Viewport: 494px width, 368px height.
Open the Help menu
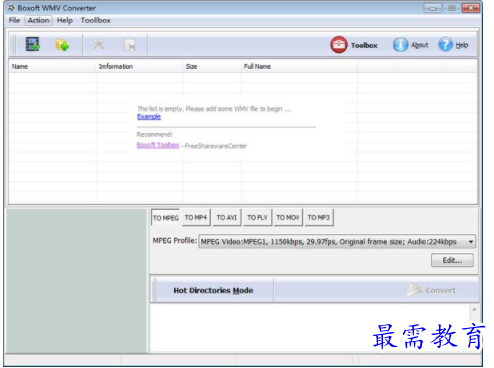[65, 20]
